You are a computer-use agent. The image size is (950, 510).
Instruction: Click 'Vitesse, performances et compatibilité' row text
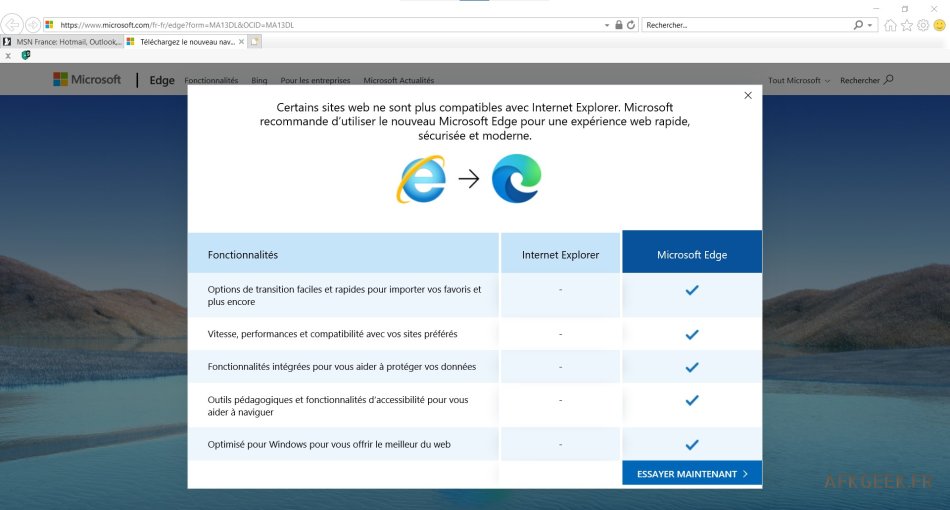[x=332, y=334]
